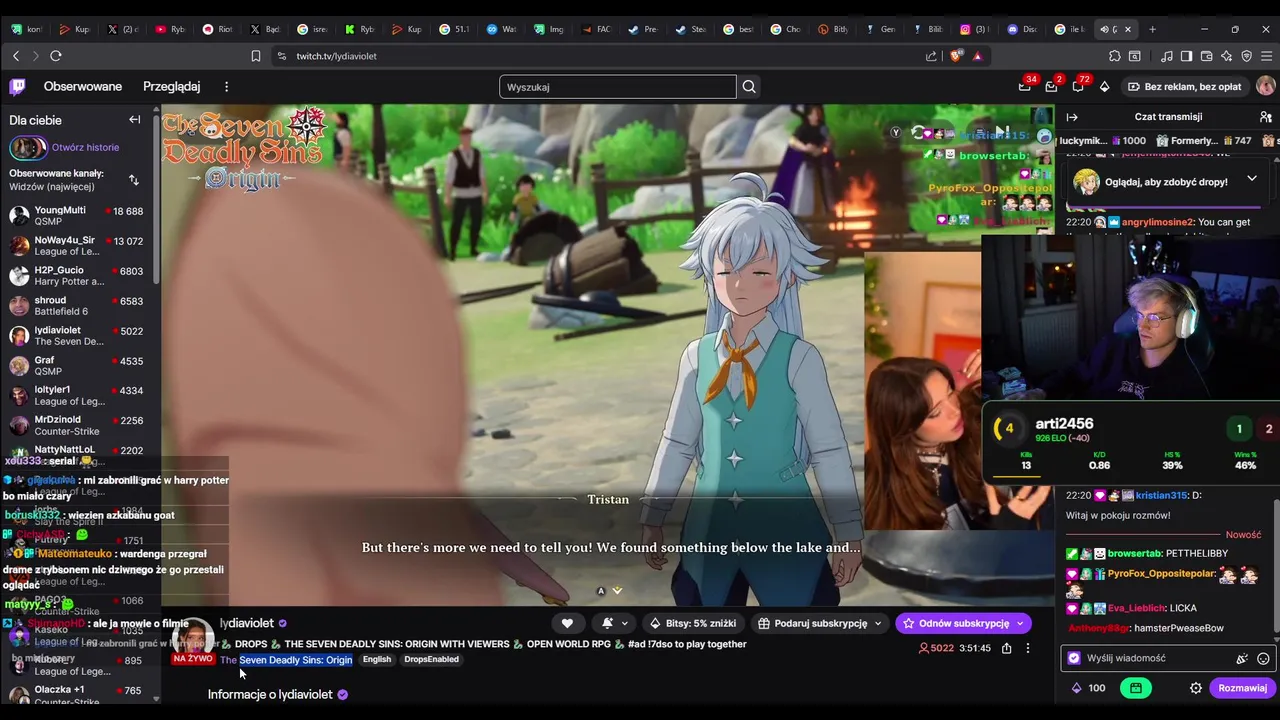1280x720 pixels.
Task: Open NoWay4u_Sir channel in sidebar
Action: (78, 246)
